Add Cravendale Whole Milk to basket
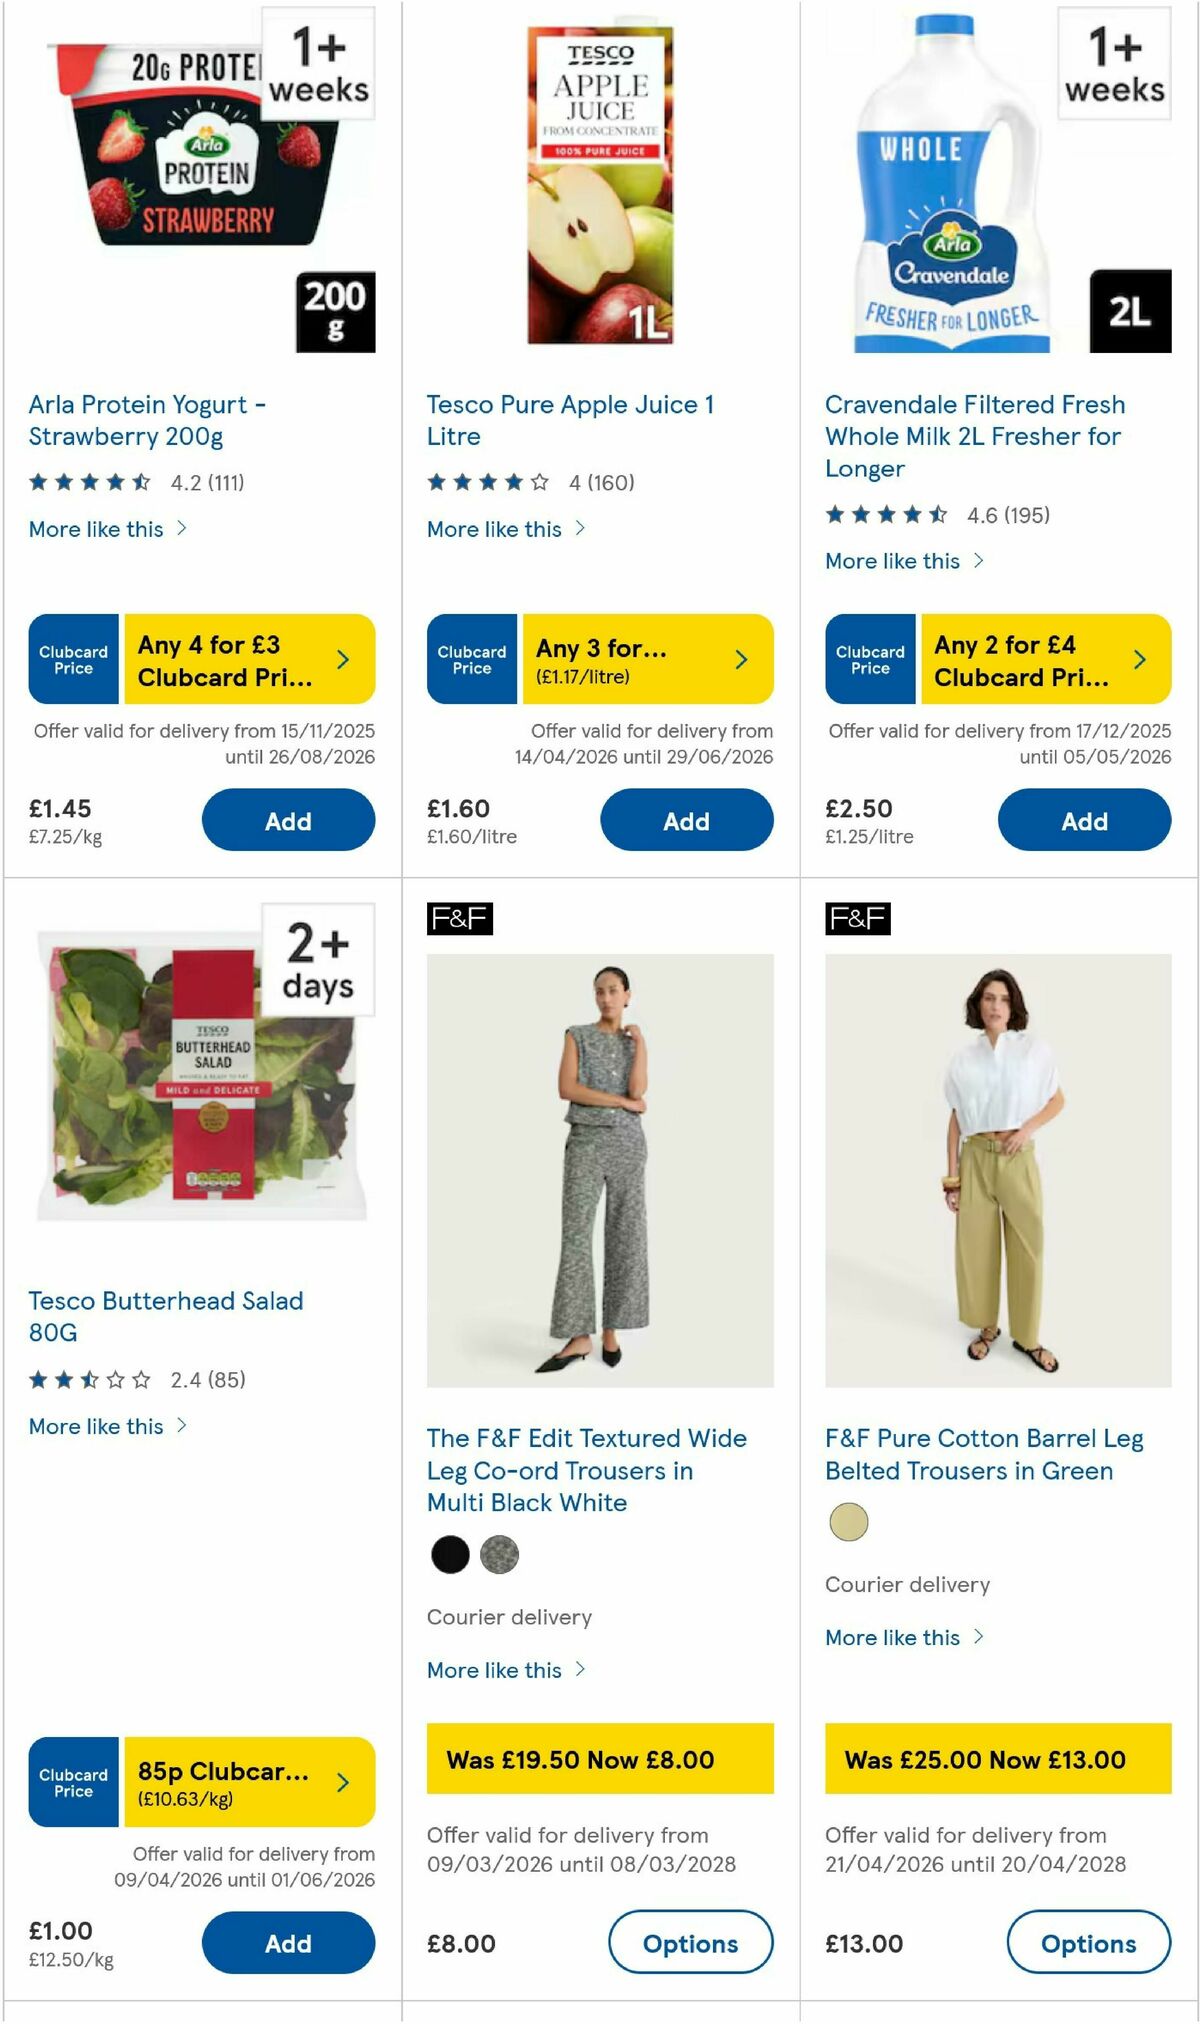The width and height of the screenshot is (1200, 2024). 1086,819
